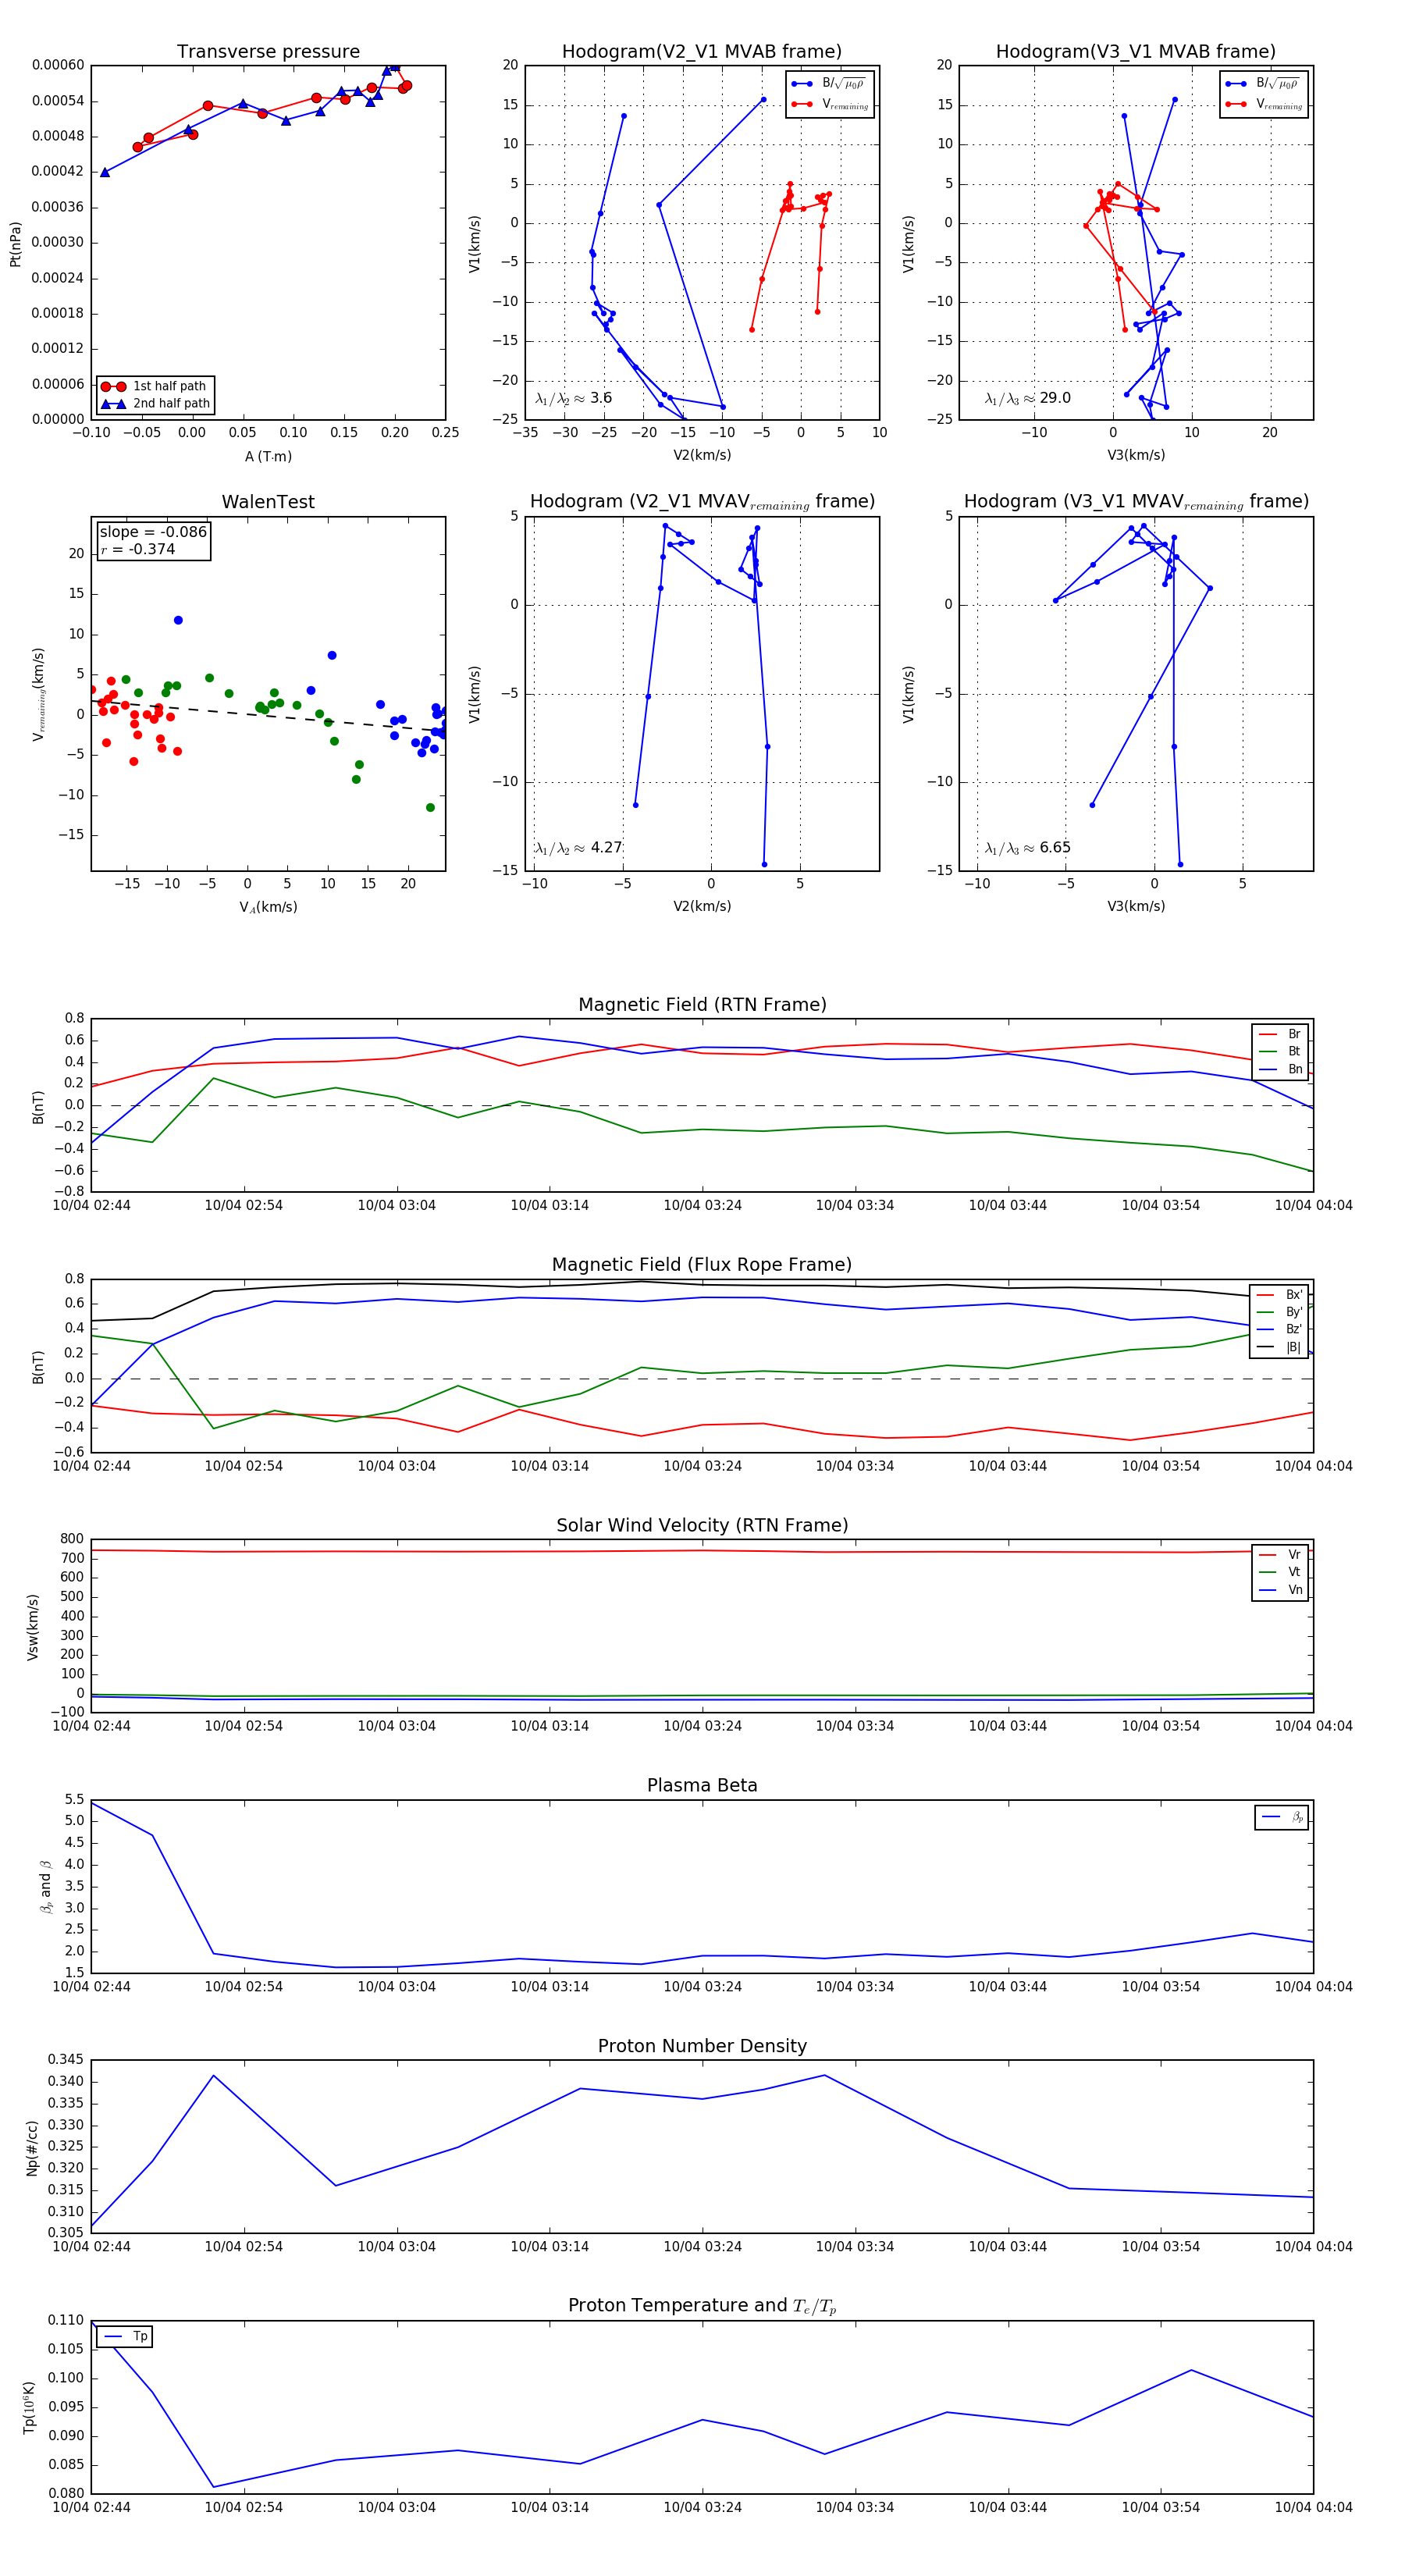Click the 'Pt(nPa)' y-axis label

point(15,243)
